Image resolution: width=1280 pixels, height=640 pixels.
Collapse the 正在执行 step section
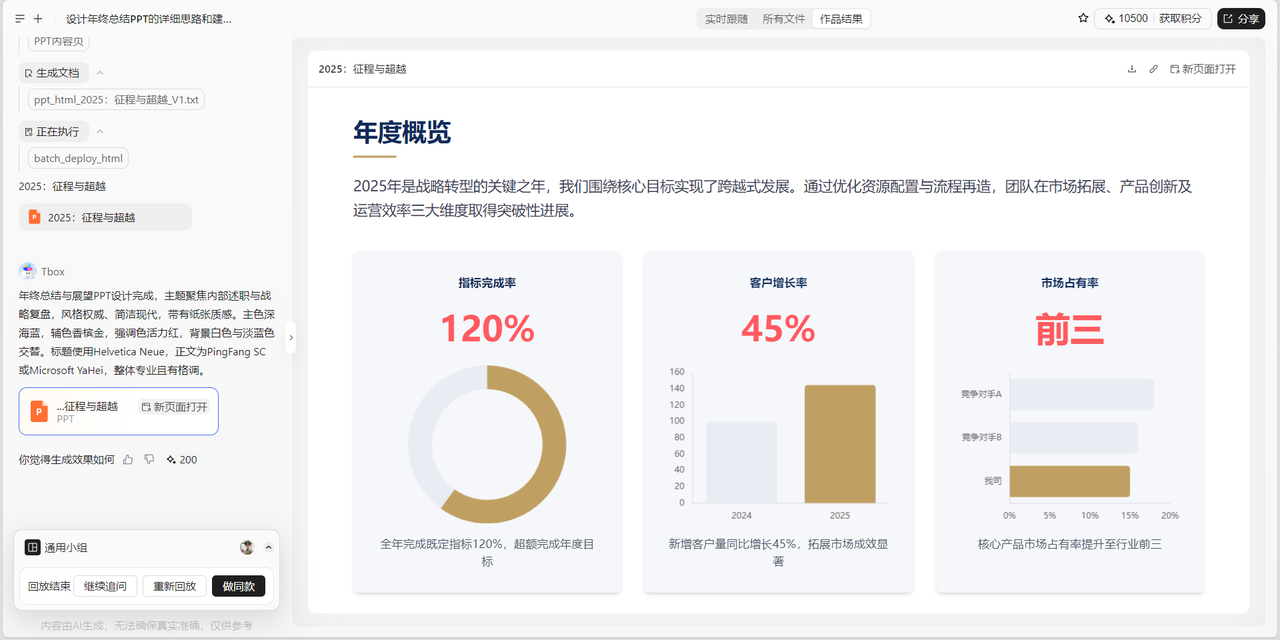coord(100,132)
